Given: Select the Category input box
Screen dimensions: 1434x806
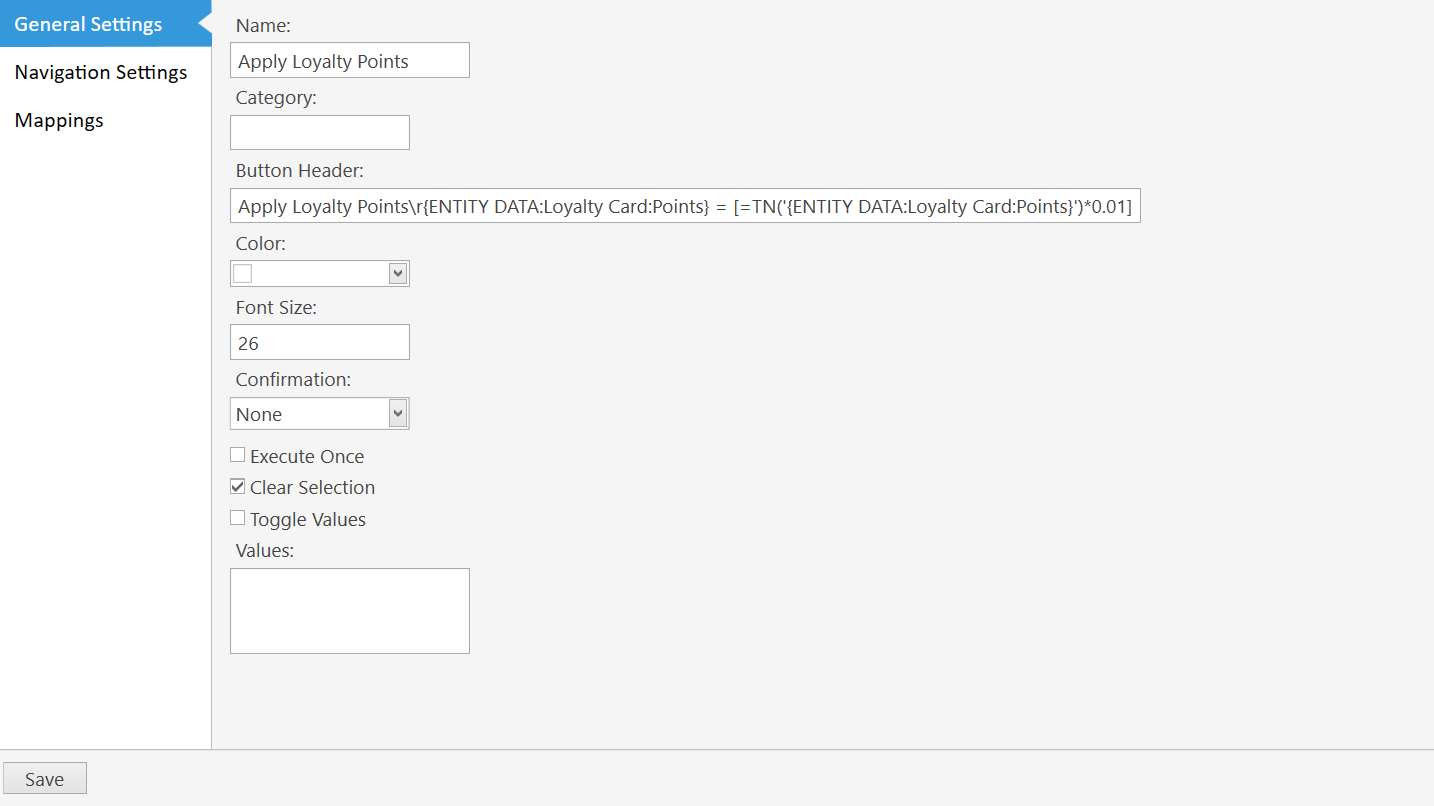Looking at the screenshot, I should tap(319, 132).
